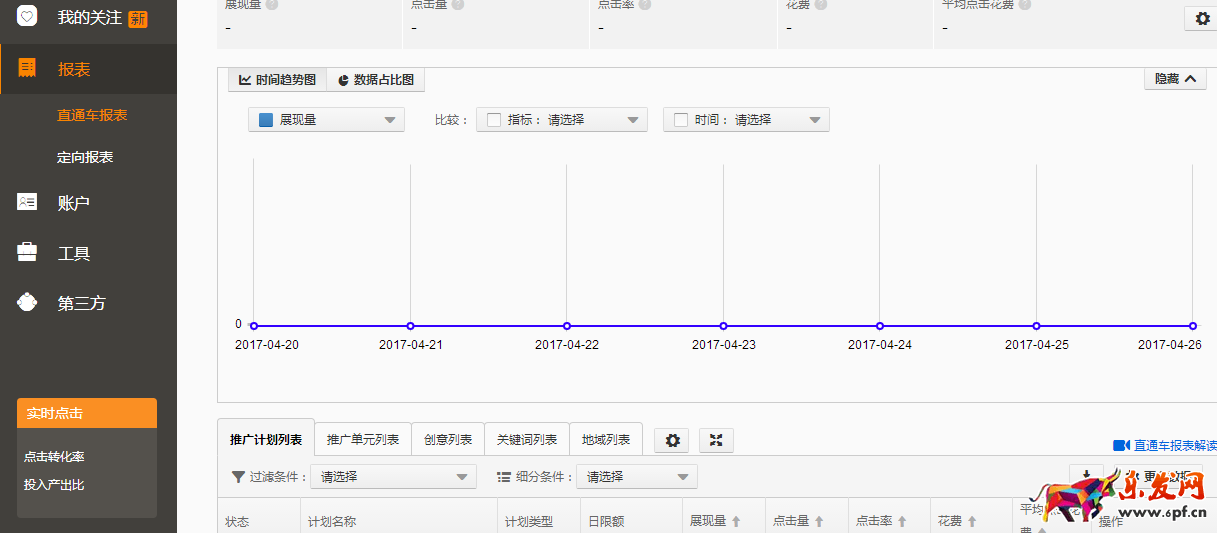
Task: Toggle the 时间 comparison checkbox
Action: pos(680,120)
